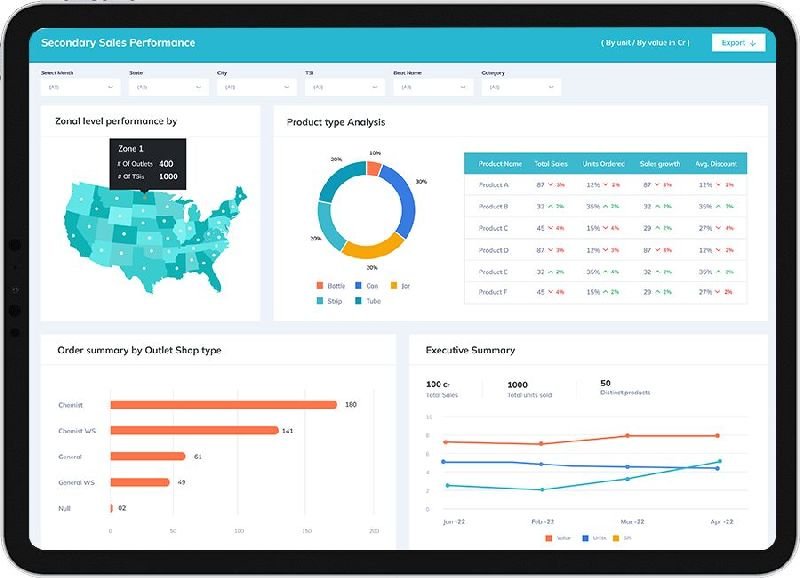The height and width of the screenshot is (578, 800).
Task: Click the Export button
Action: click(739, 43)
